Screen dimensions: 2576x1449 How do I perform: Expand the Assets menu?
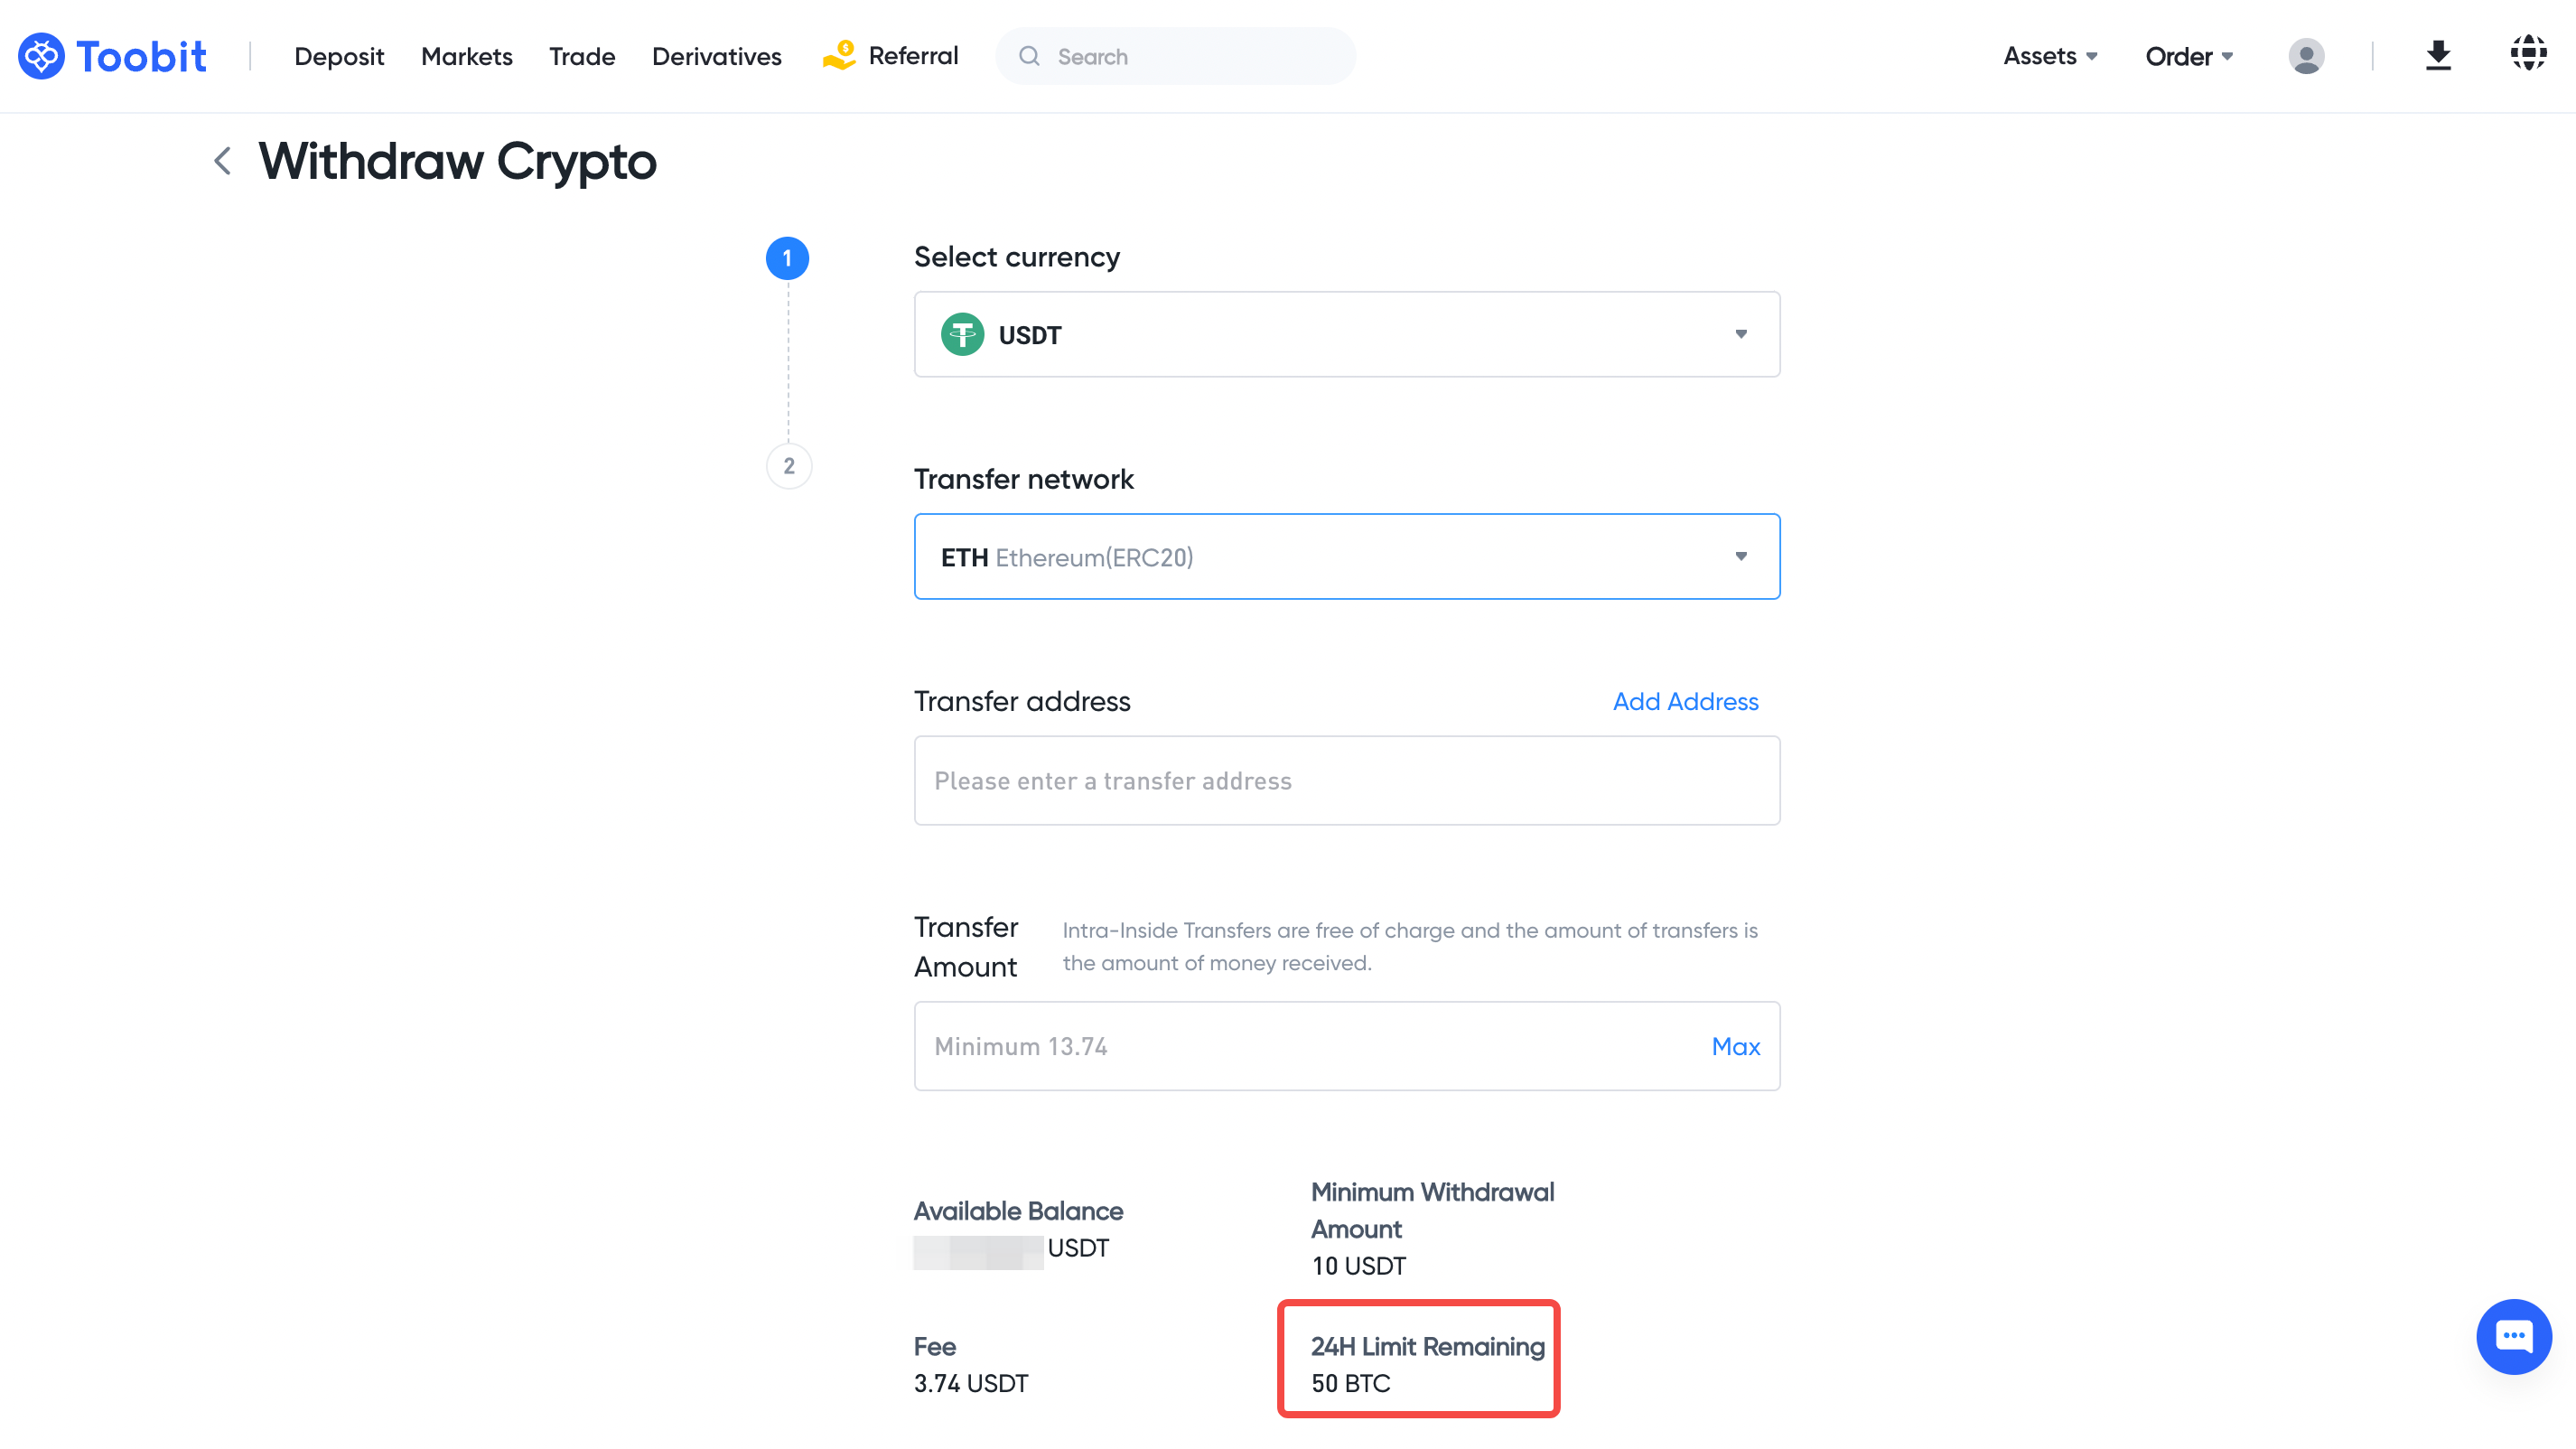coord(2050,56)
